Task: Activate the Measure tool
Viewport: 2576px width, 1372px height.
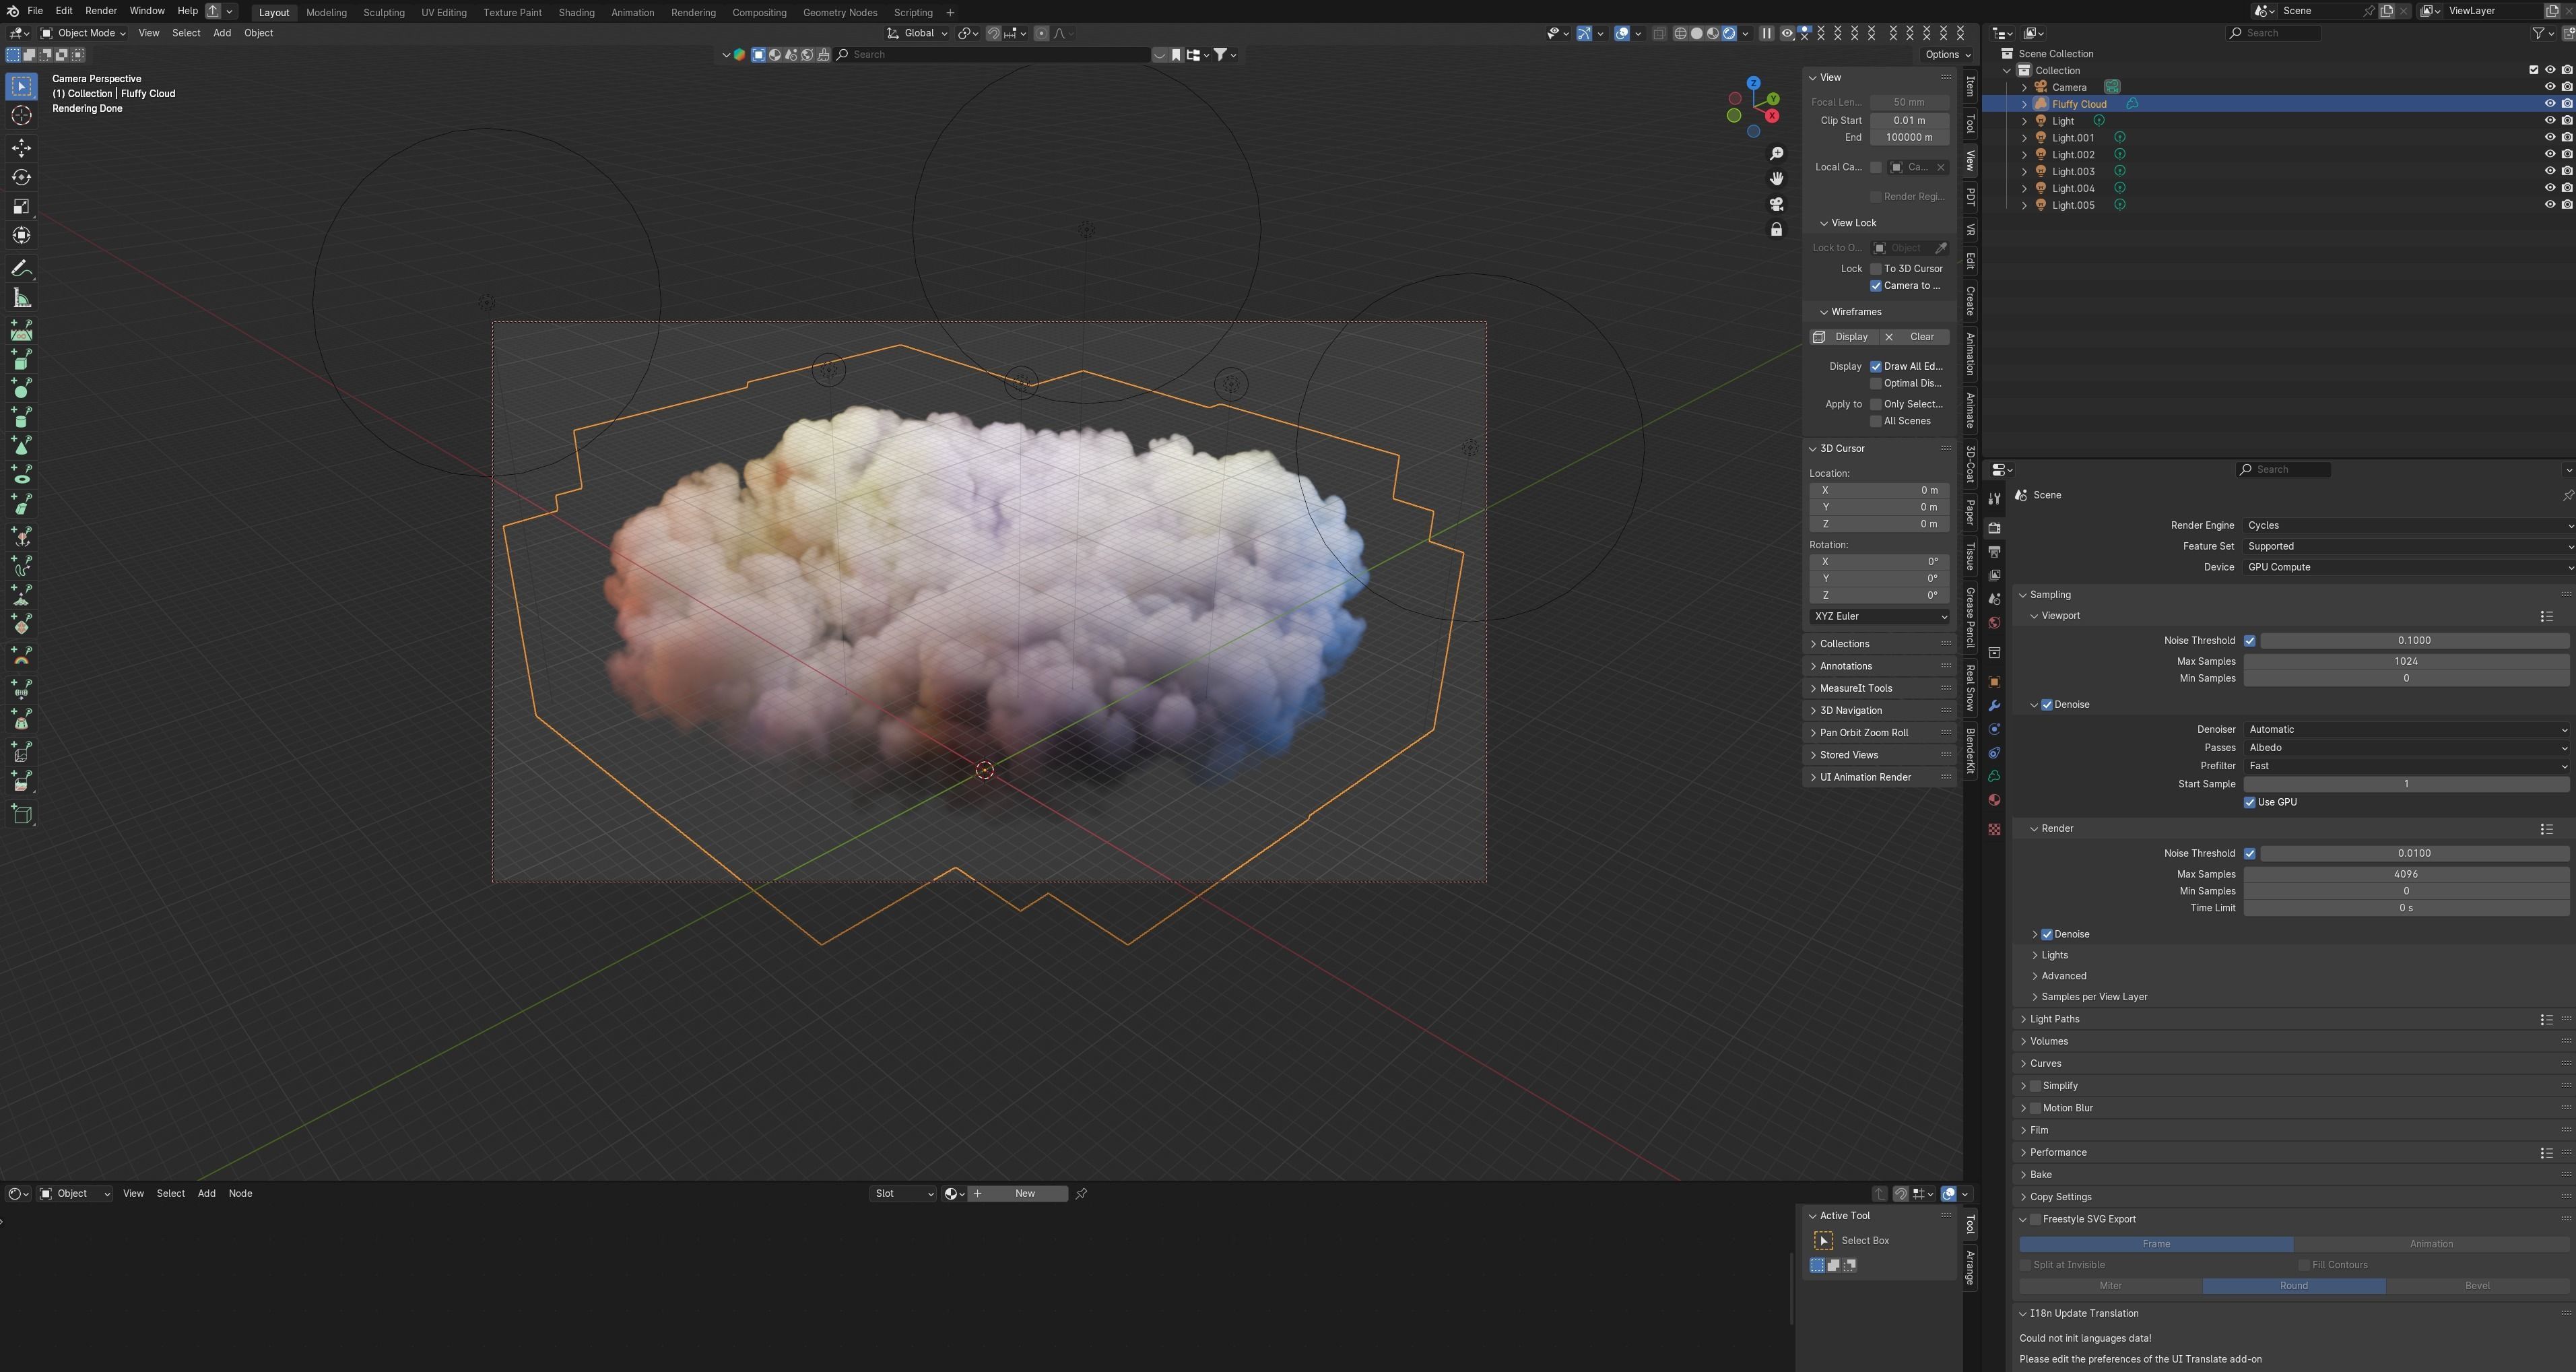Action: pos(21,298)
